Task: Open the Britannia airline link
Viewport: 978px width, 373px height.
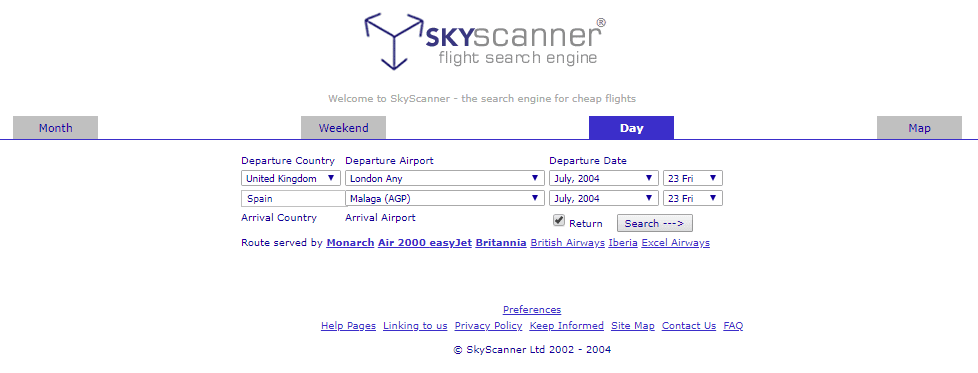Action: tap(501, 243)
